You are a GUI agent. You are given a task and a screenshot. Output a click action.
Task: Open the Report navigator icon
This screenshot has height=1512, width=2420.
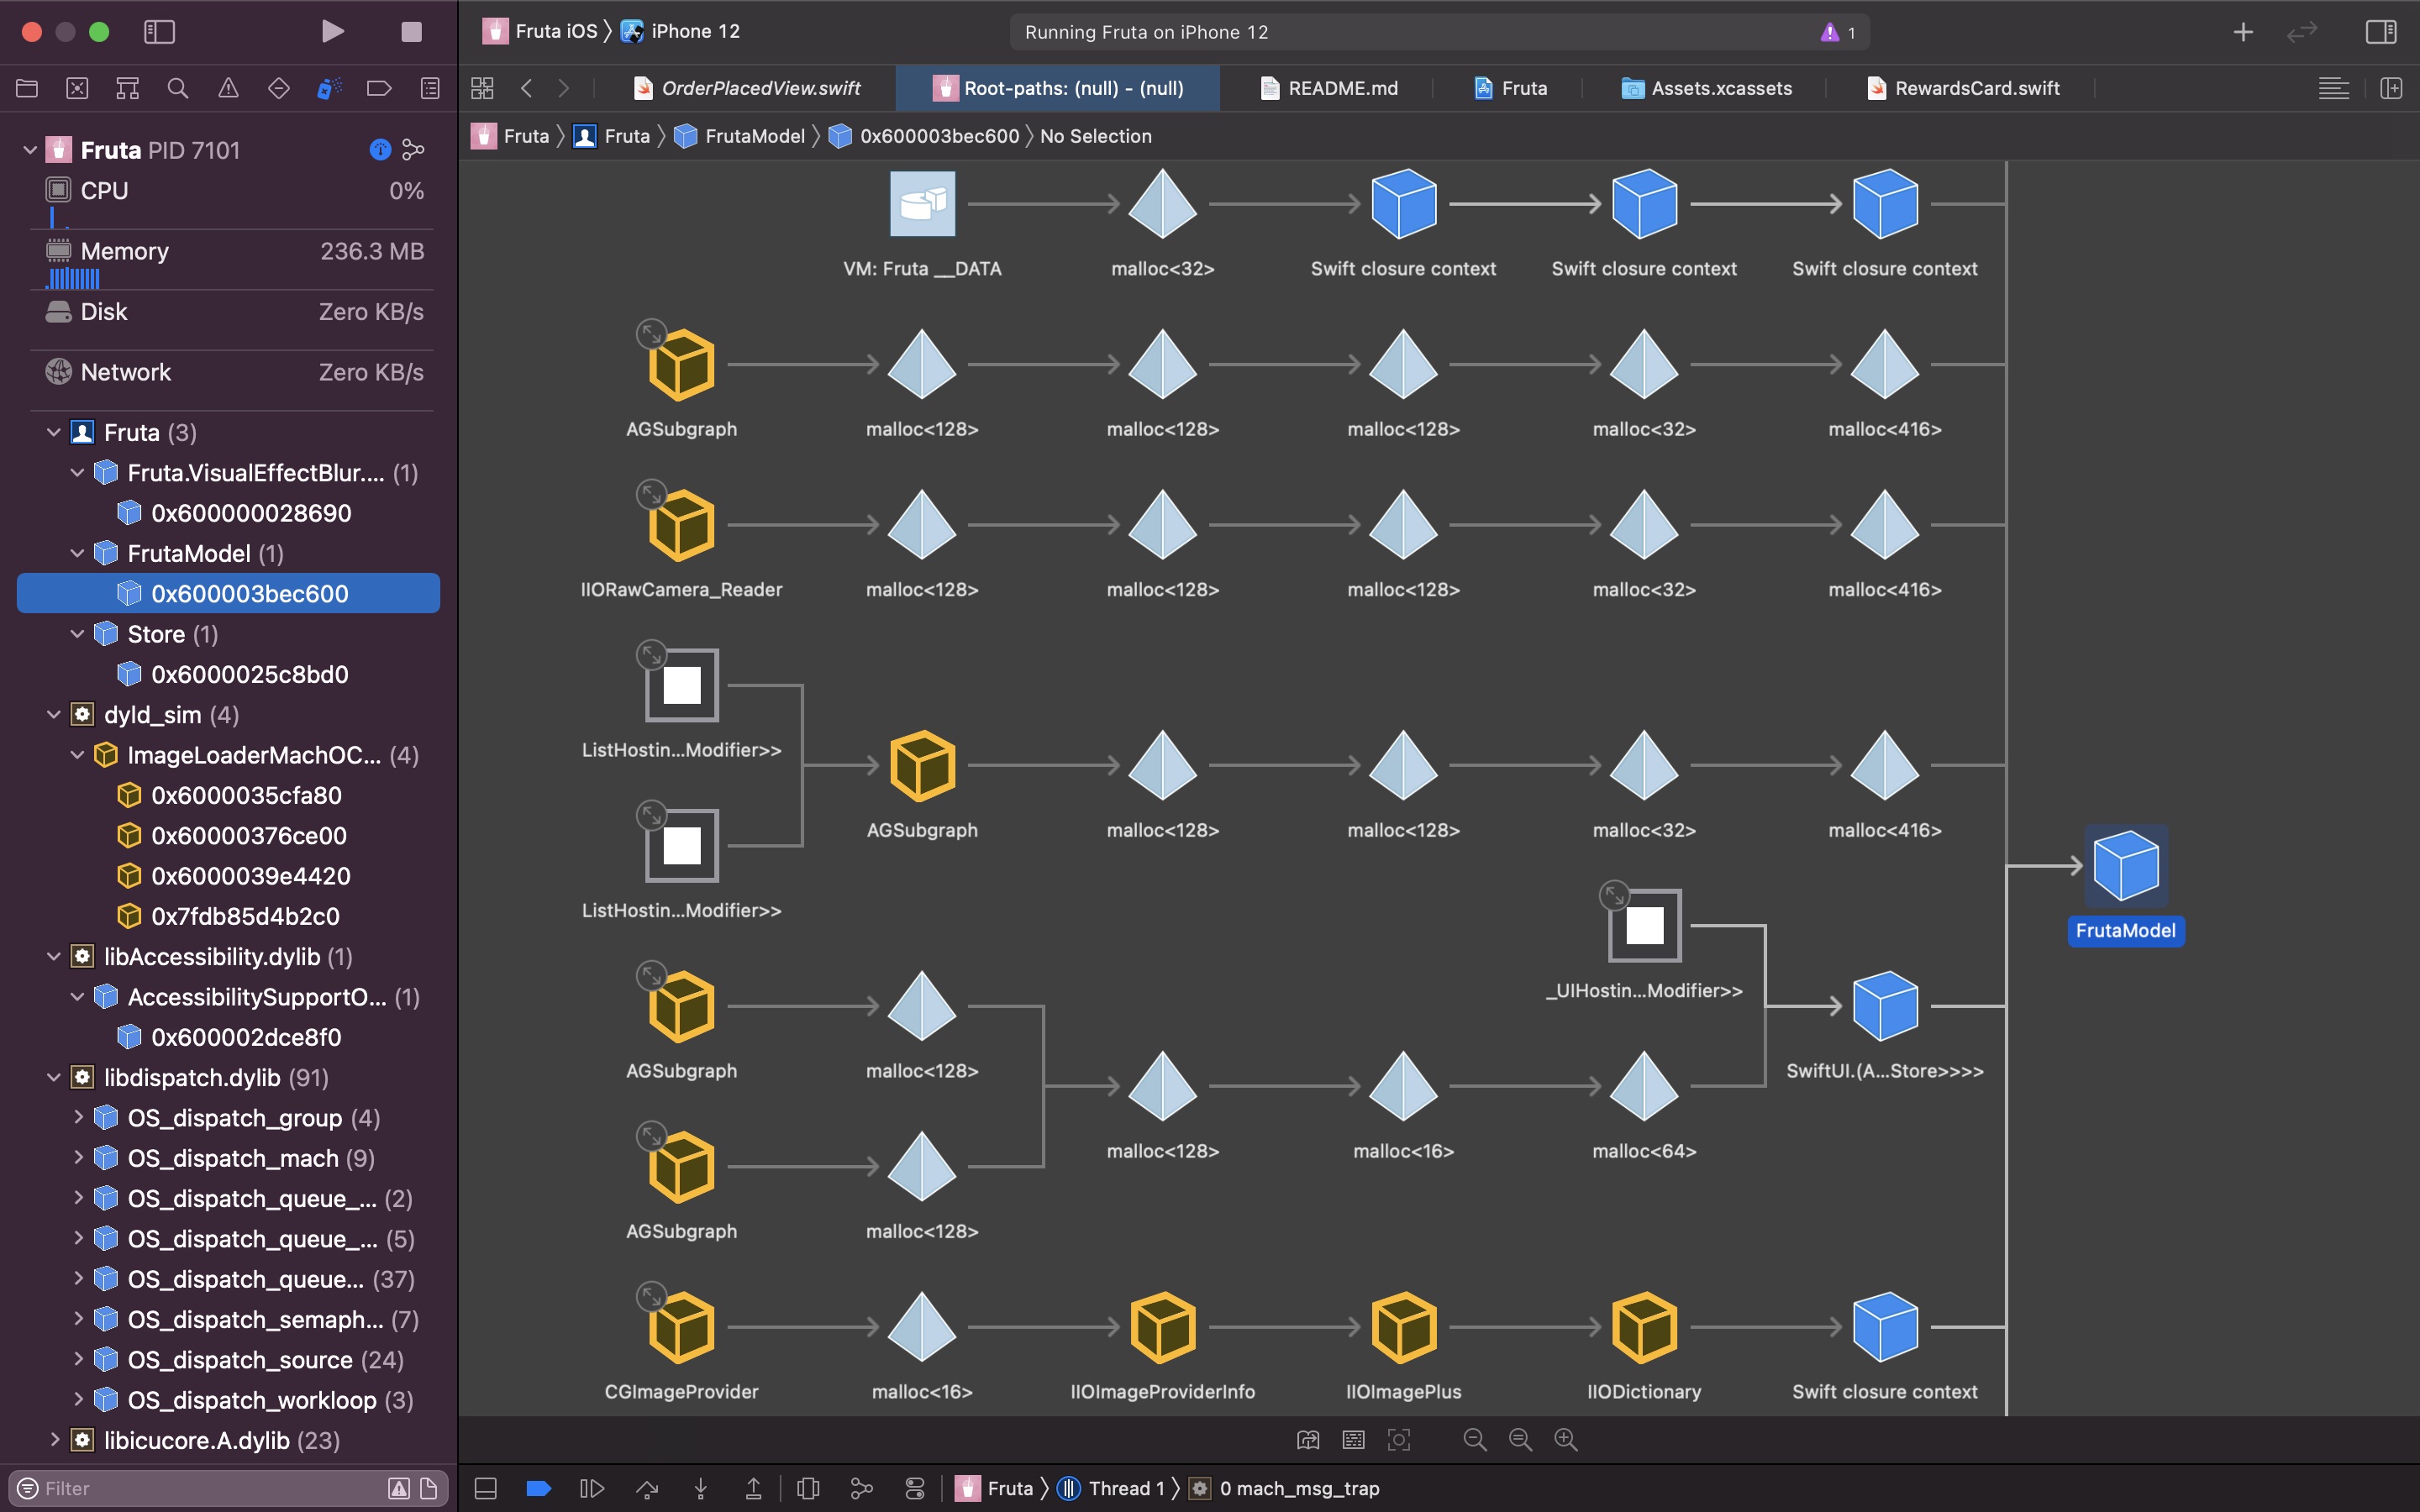coord(430,88)
